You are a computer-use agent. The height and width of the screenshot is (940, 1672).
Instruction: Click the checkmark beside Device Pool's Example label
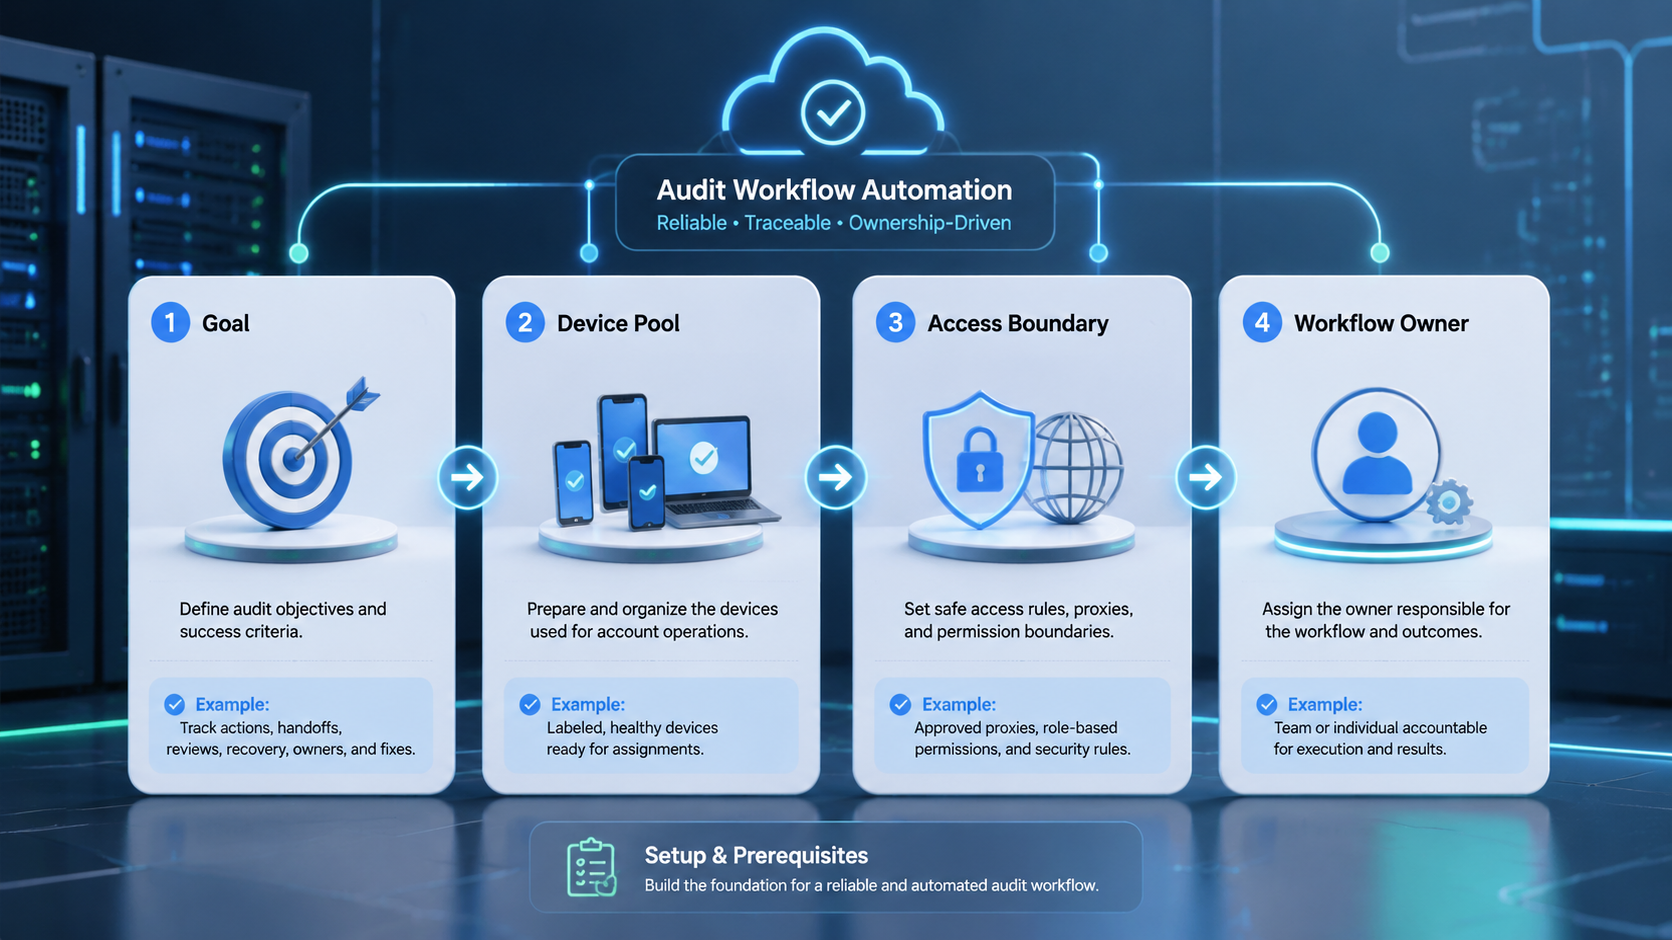pos(530,704)
